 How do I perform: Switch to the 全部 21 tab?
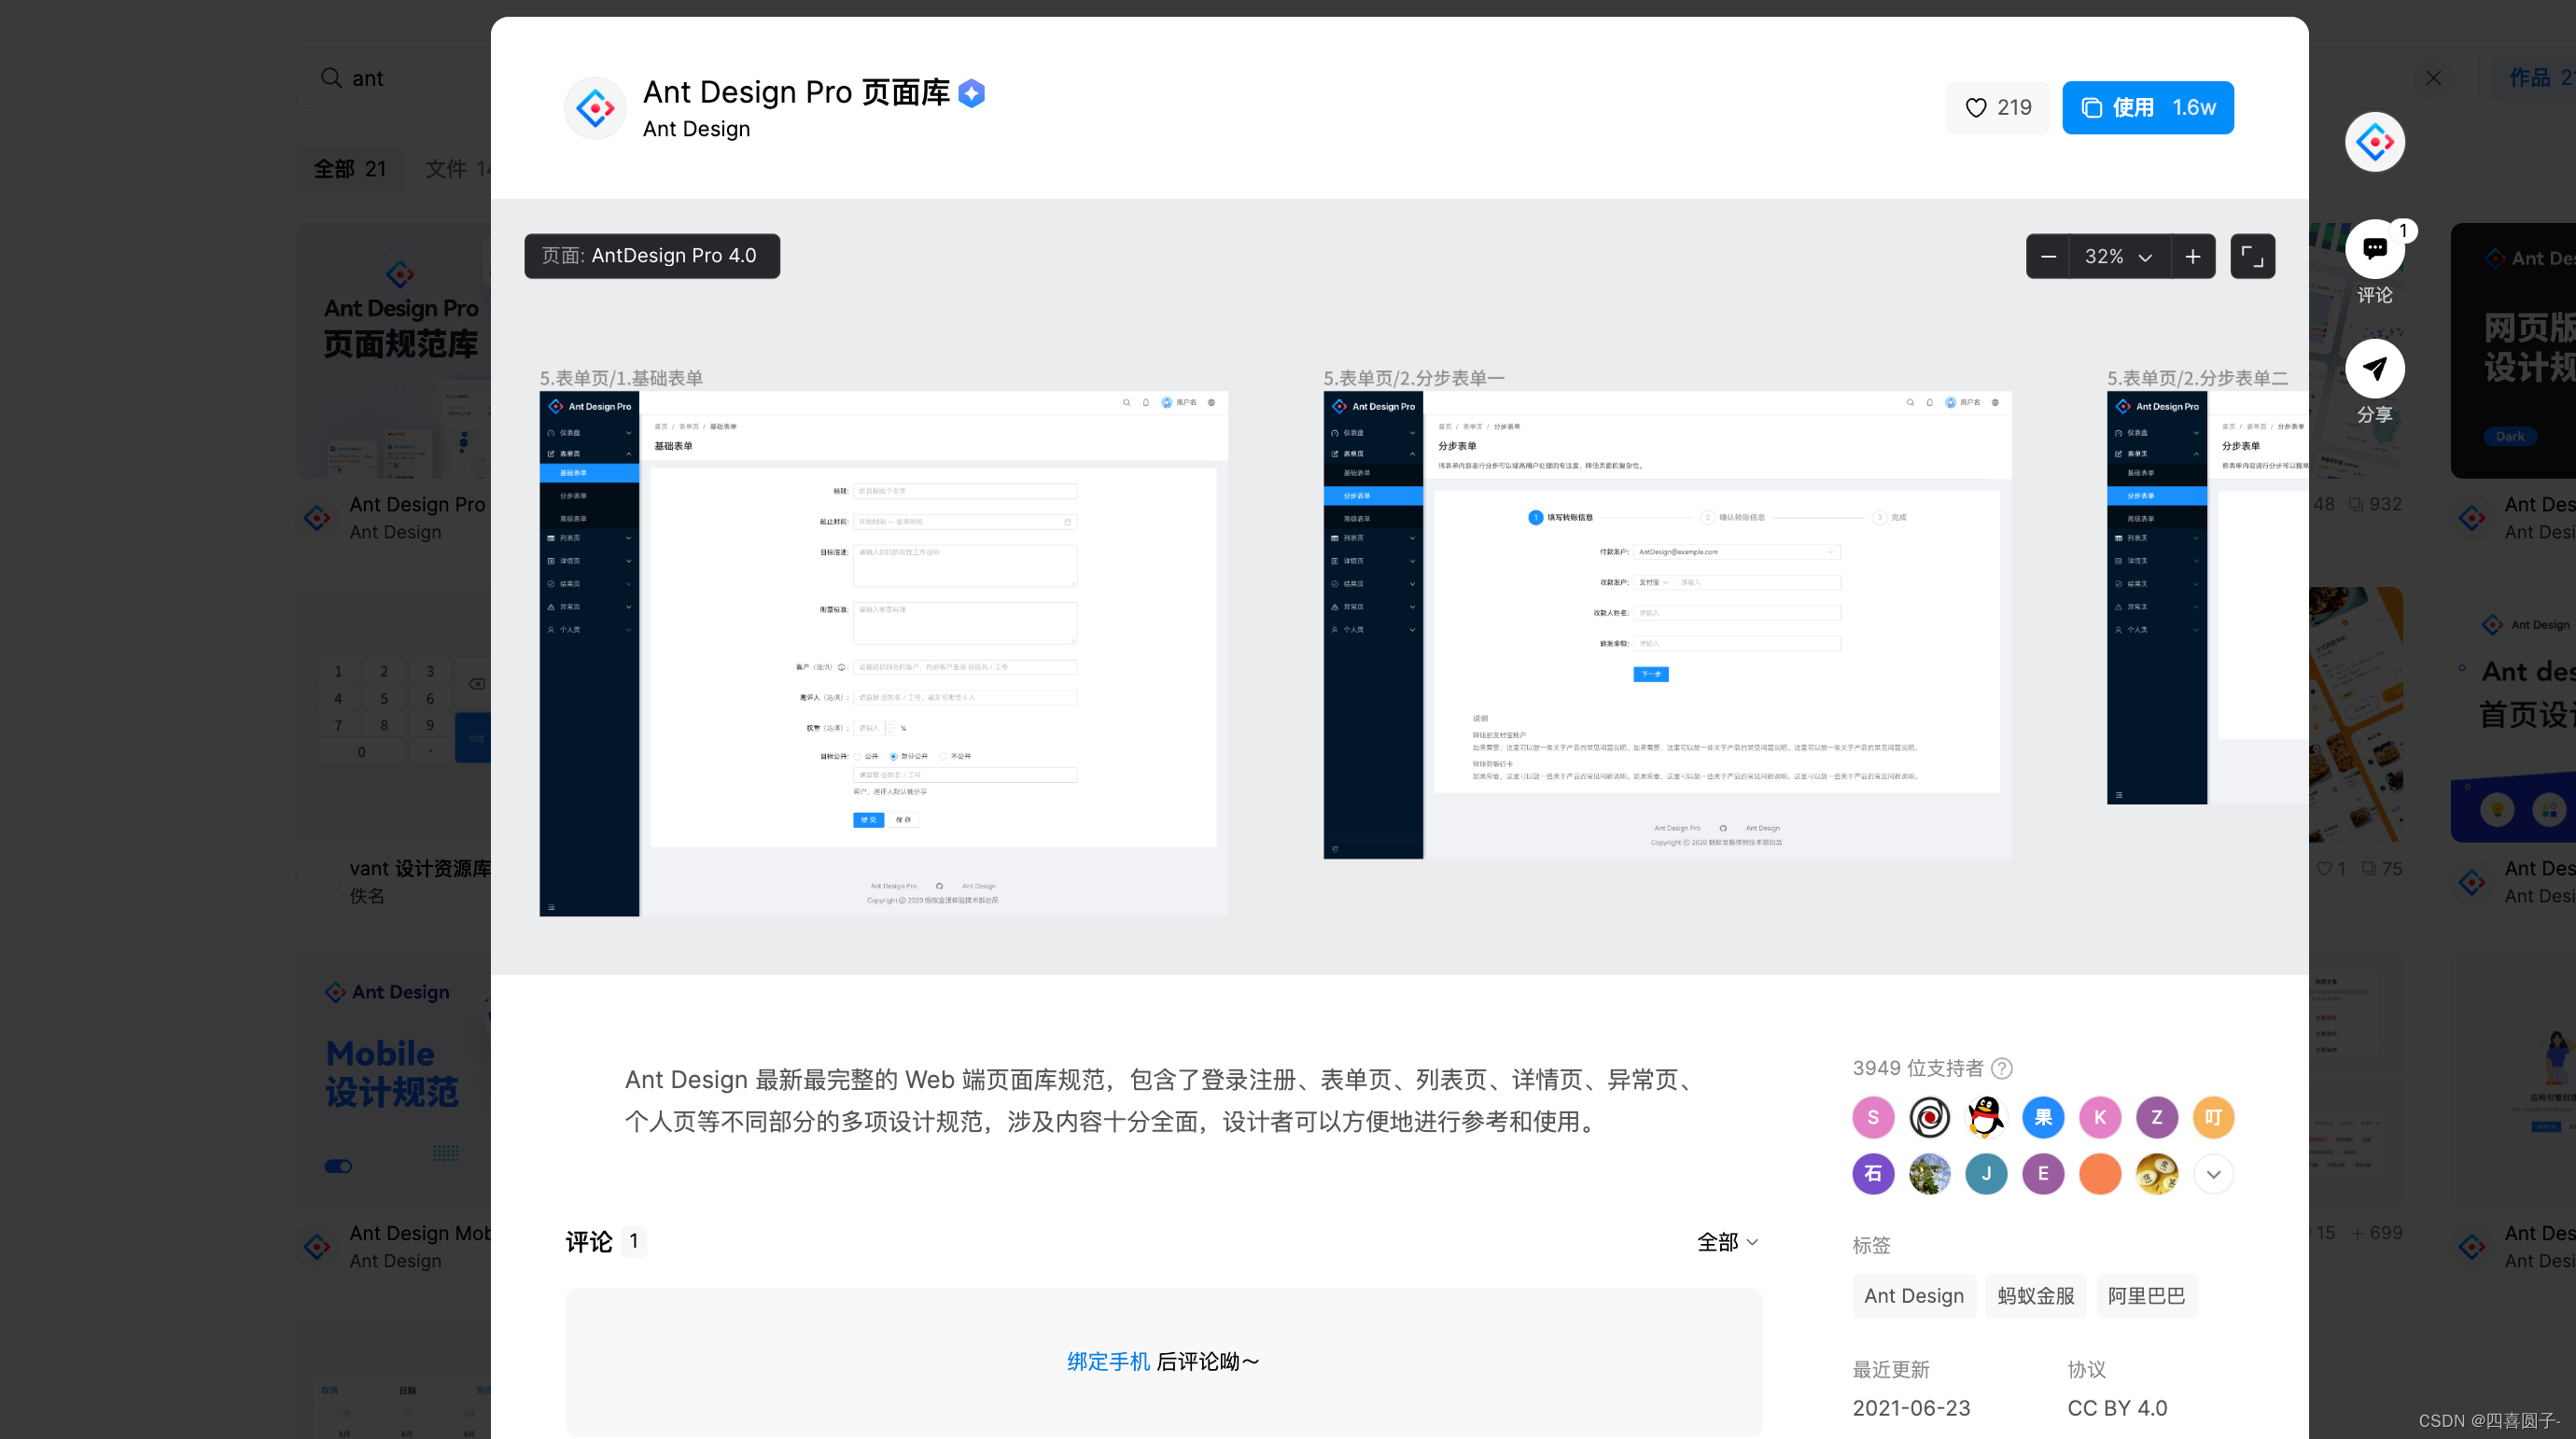[x=349, y=169]
